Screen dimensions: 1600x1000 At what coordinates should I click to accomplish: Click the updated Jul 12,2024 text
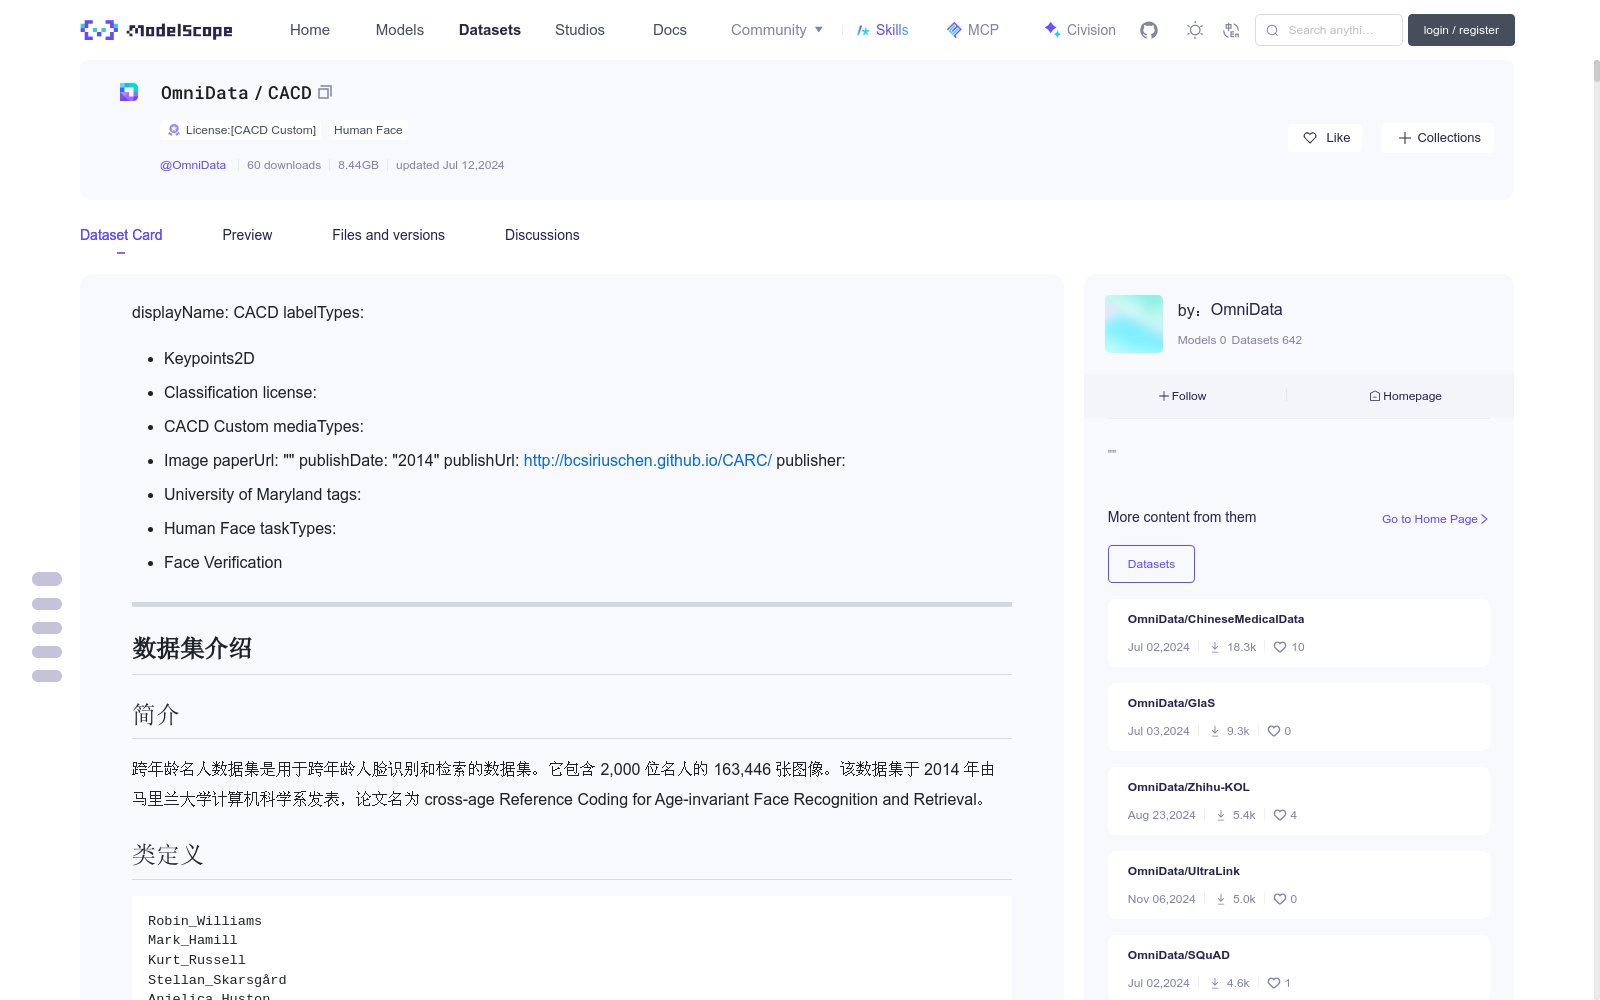(x=450, y=165)
